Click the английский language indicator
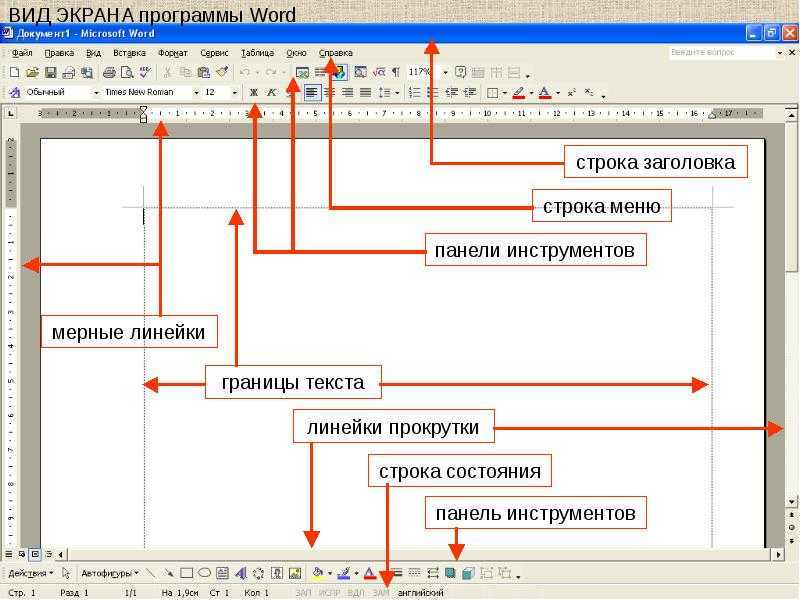Screen dimensions: 800x600 click(420, 592)
